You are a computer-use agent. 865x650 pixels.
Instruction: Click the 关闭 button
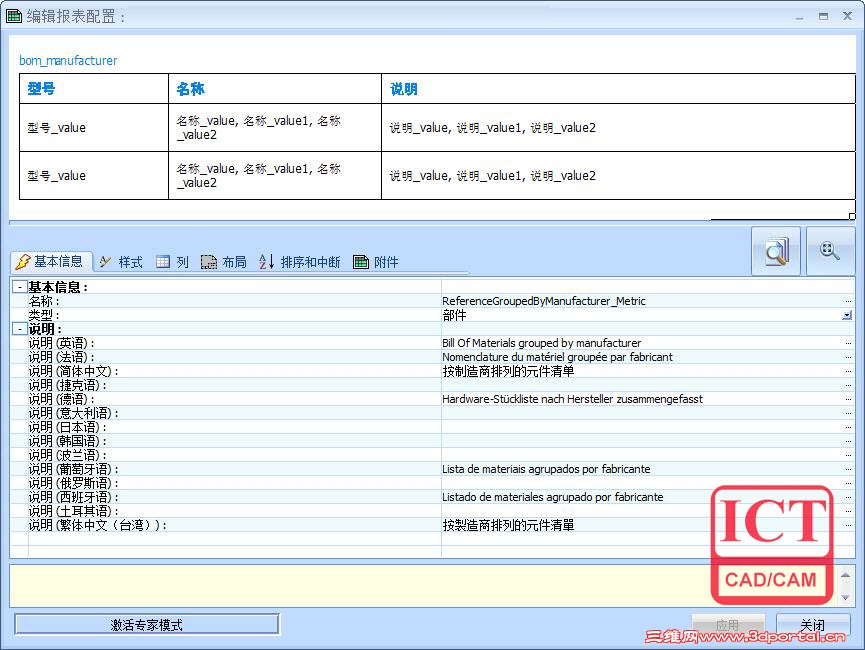click(813, 625)
